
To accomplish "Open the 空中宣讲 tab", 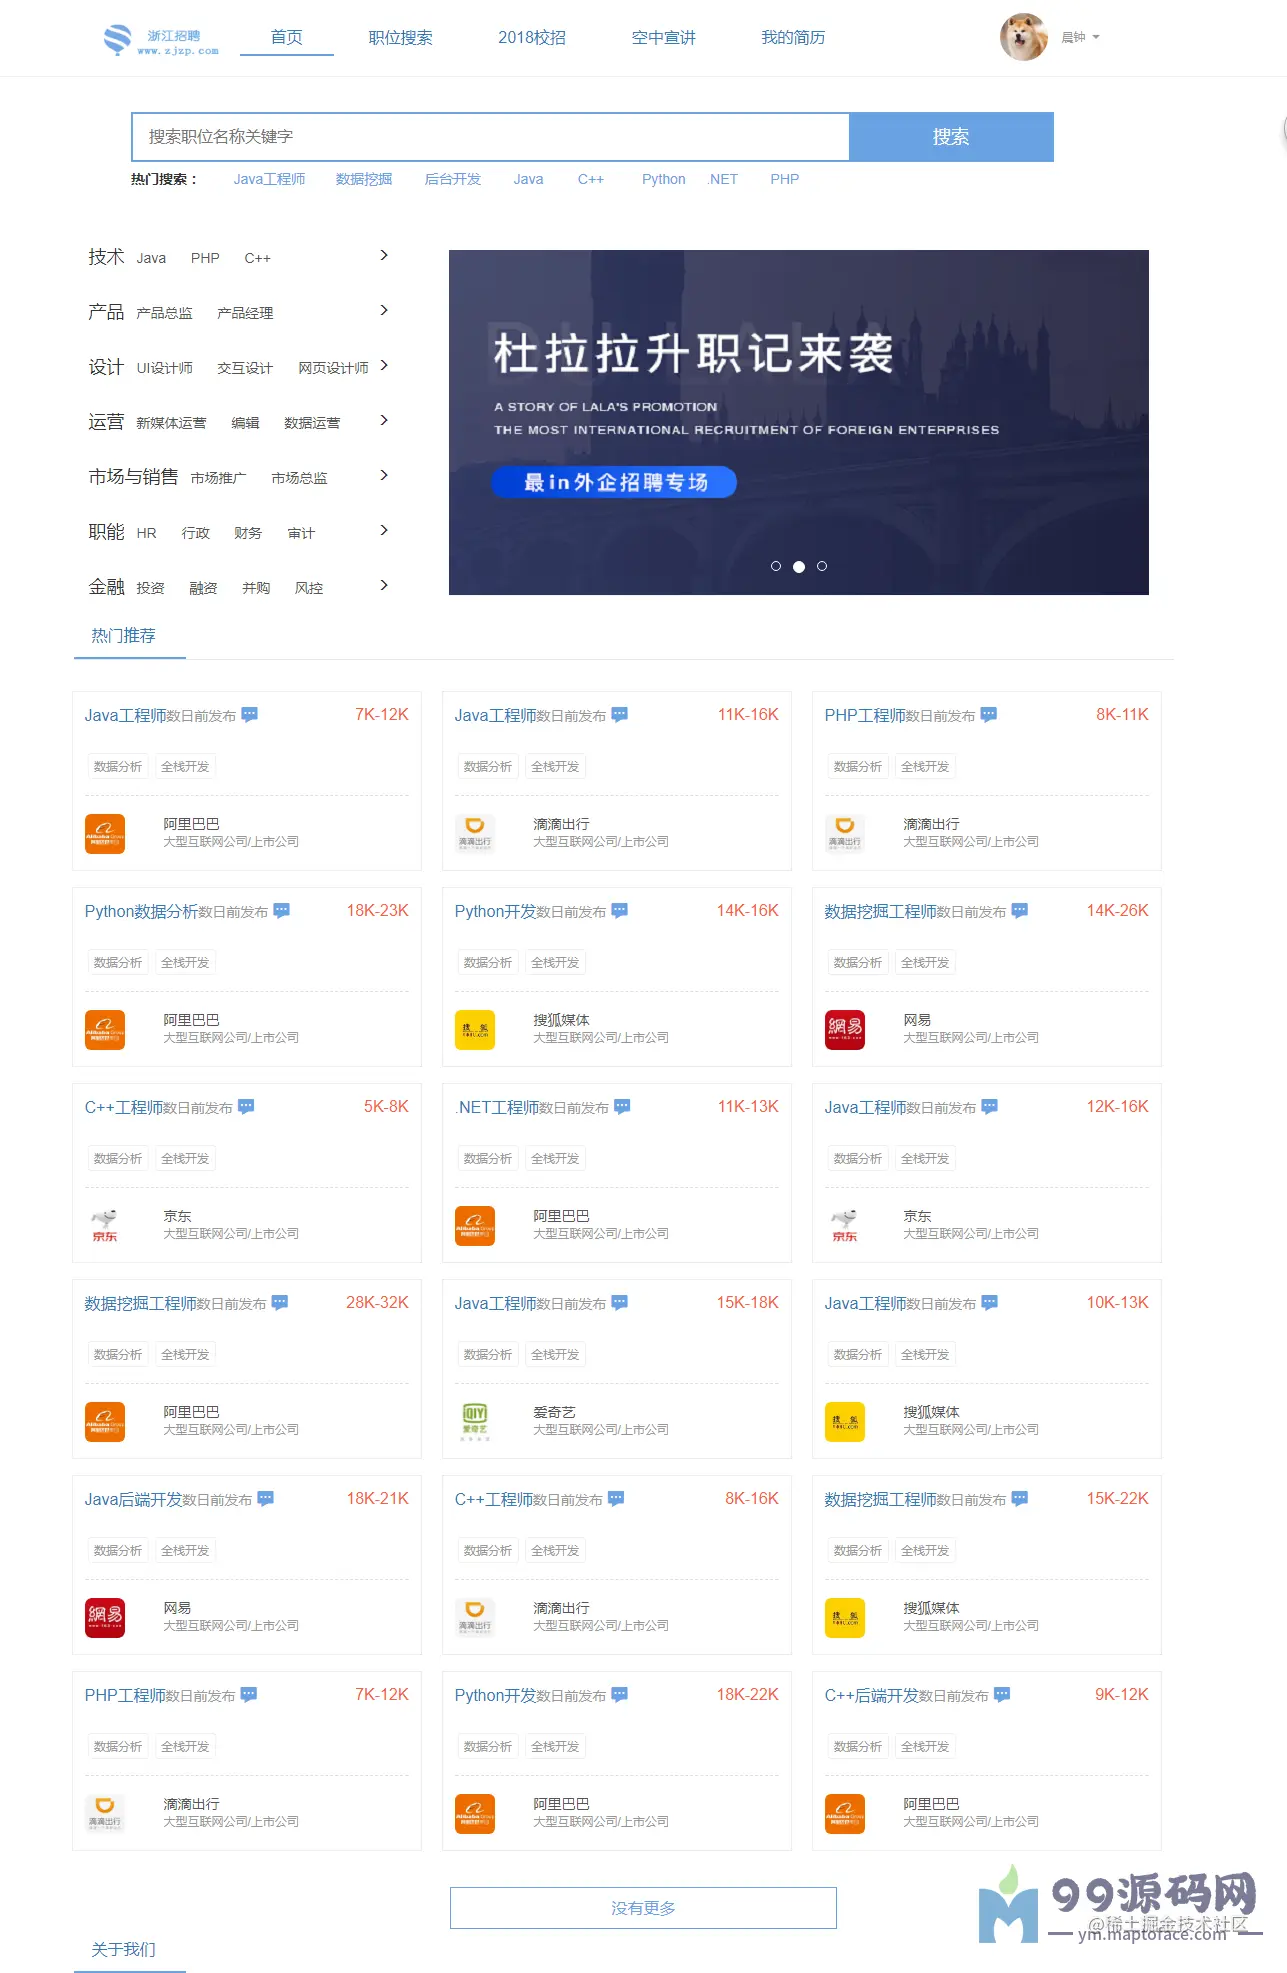I will point(664,37).
